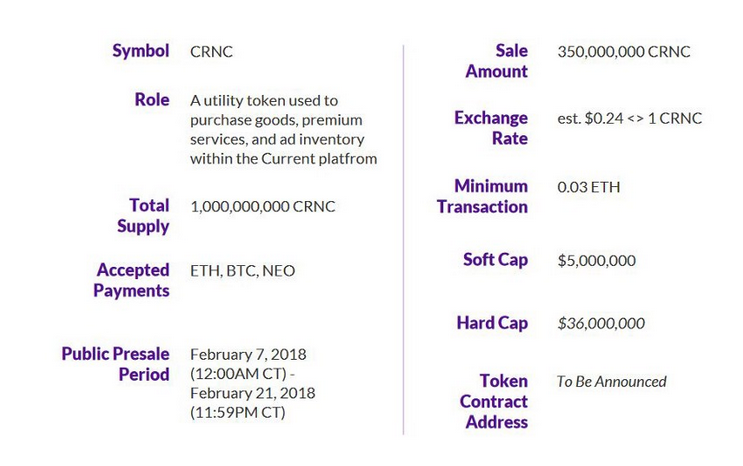743x466 pixels.
Task: Select the est. $0.24 exchange rate value
Action: pos(630,118)
